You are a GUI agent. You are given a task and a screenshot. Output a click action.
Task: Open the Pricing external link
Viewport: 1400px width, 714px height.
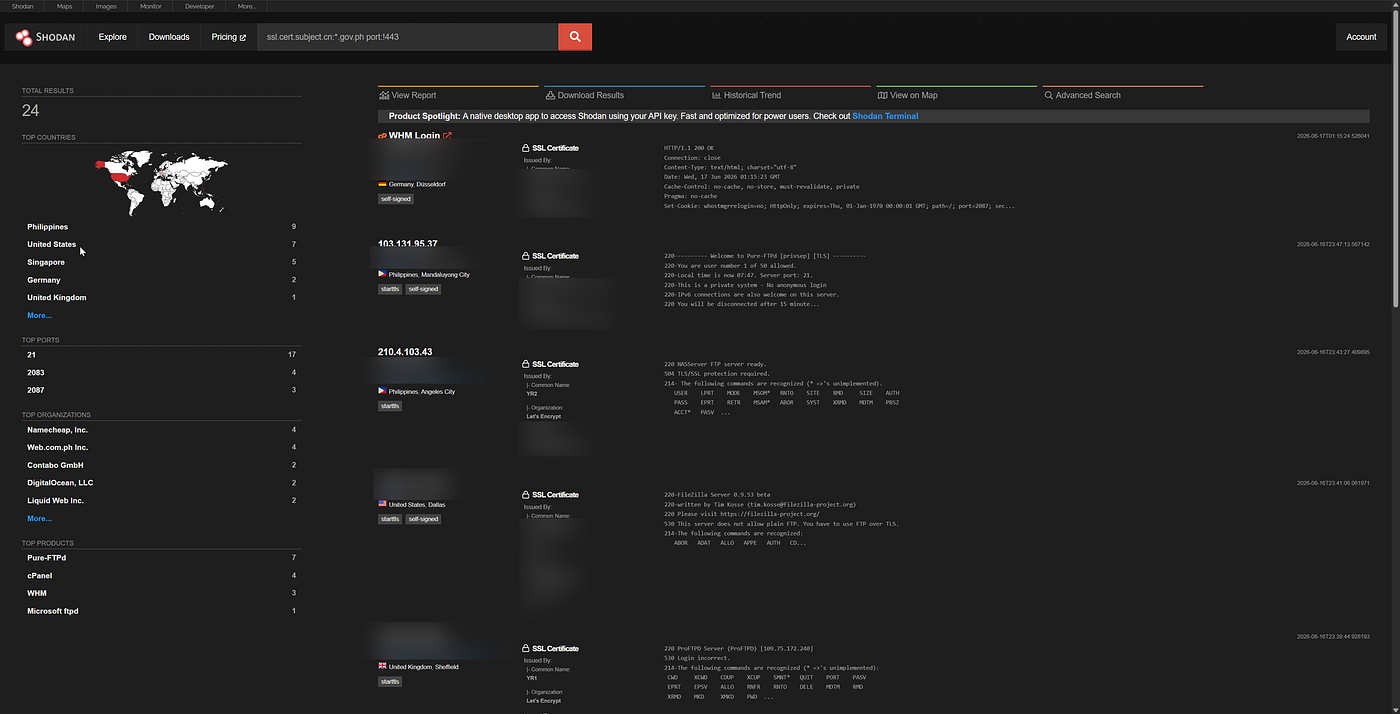[228, 37]
